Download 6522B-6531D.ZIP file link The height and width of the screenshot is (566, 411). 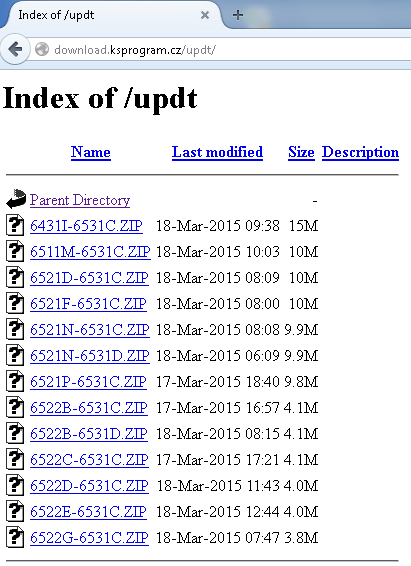click(x=89, y=434)
